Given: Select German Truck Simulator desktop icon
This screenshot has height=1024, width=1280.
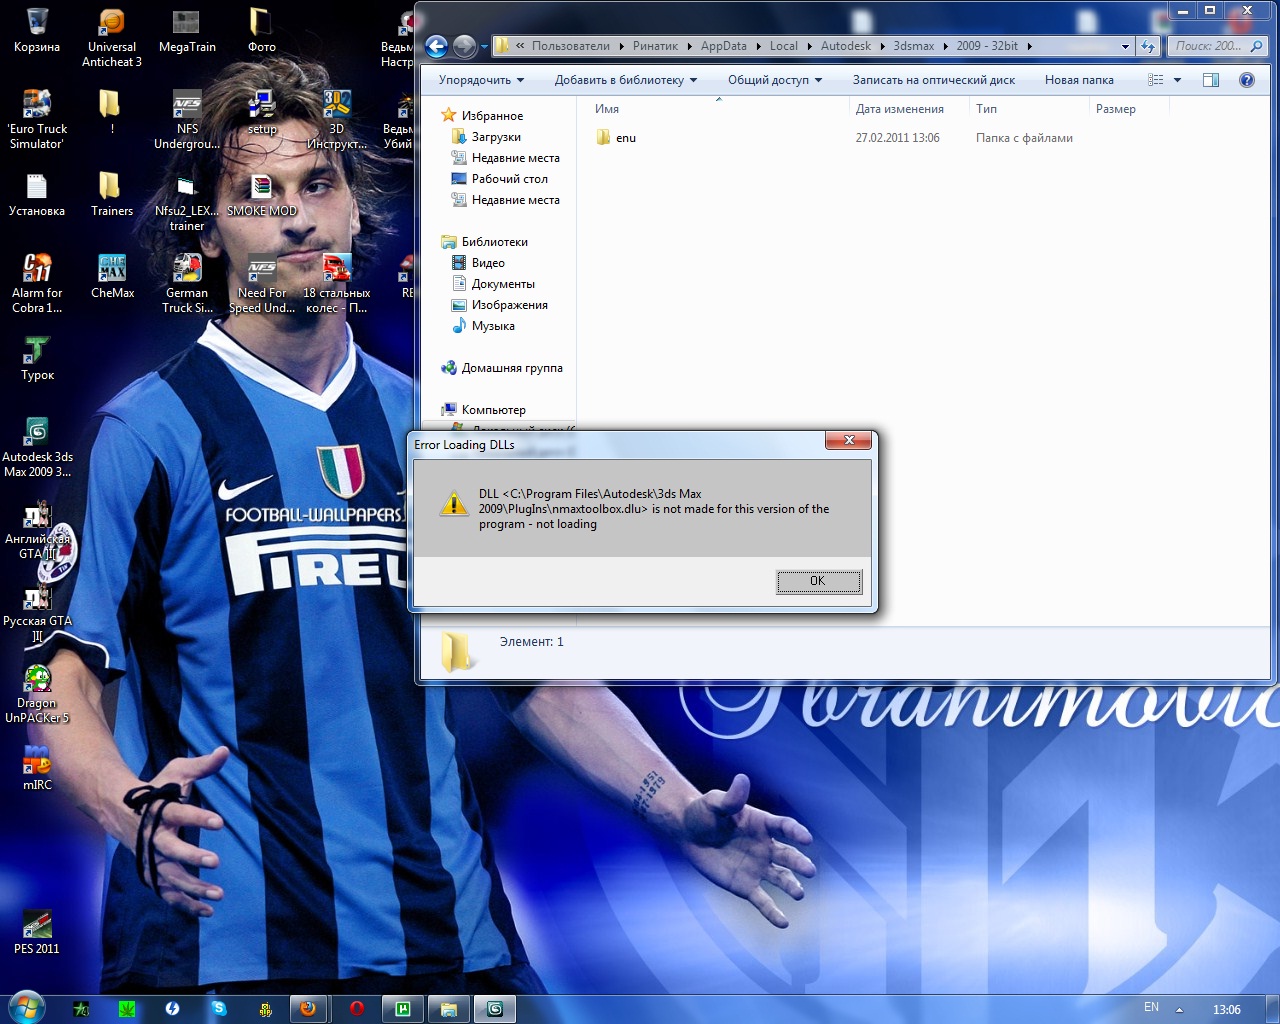Looking at the screenshot, I should pyautogui.click(x=187, y=284).
